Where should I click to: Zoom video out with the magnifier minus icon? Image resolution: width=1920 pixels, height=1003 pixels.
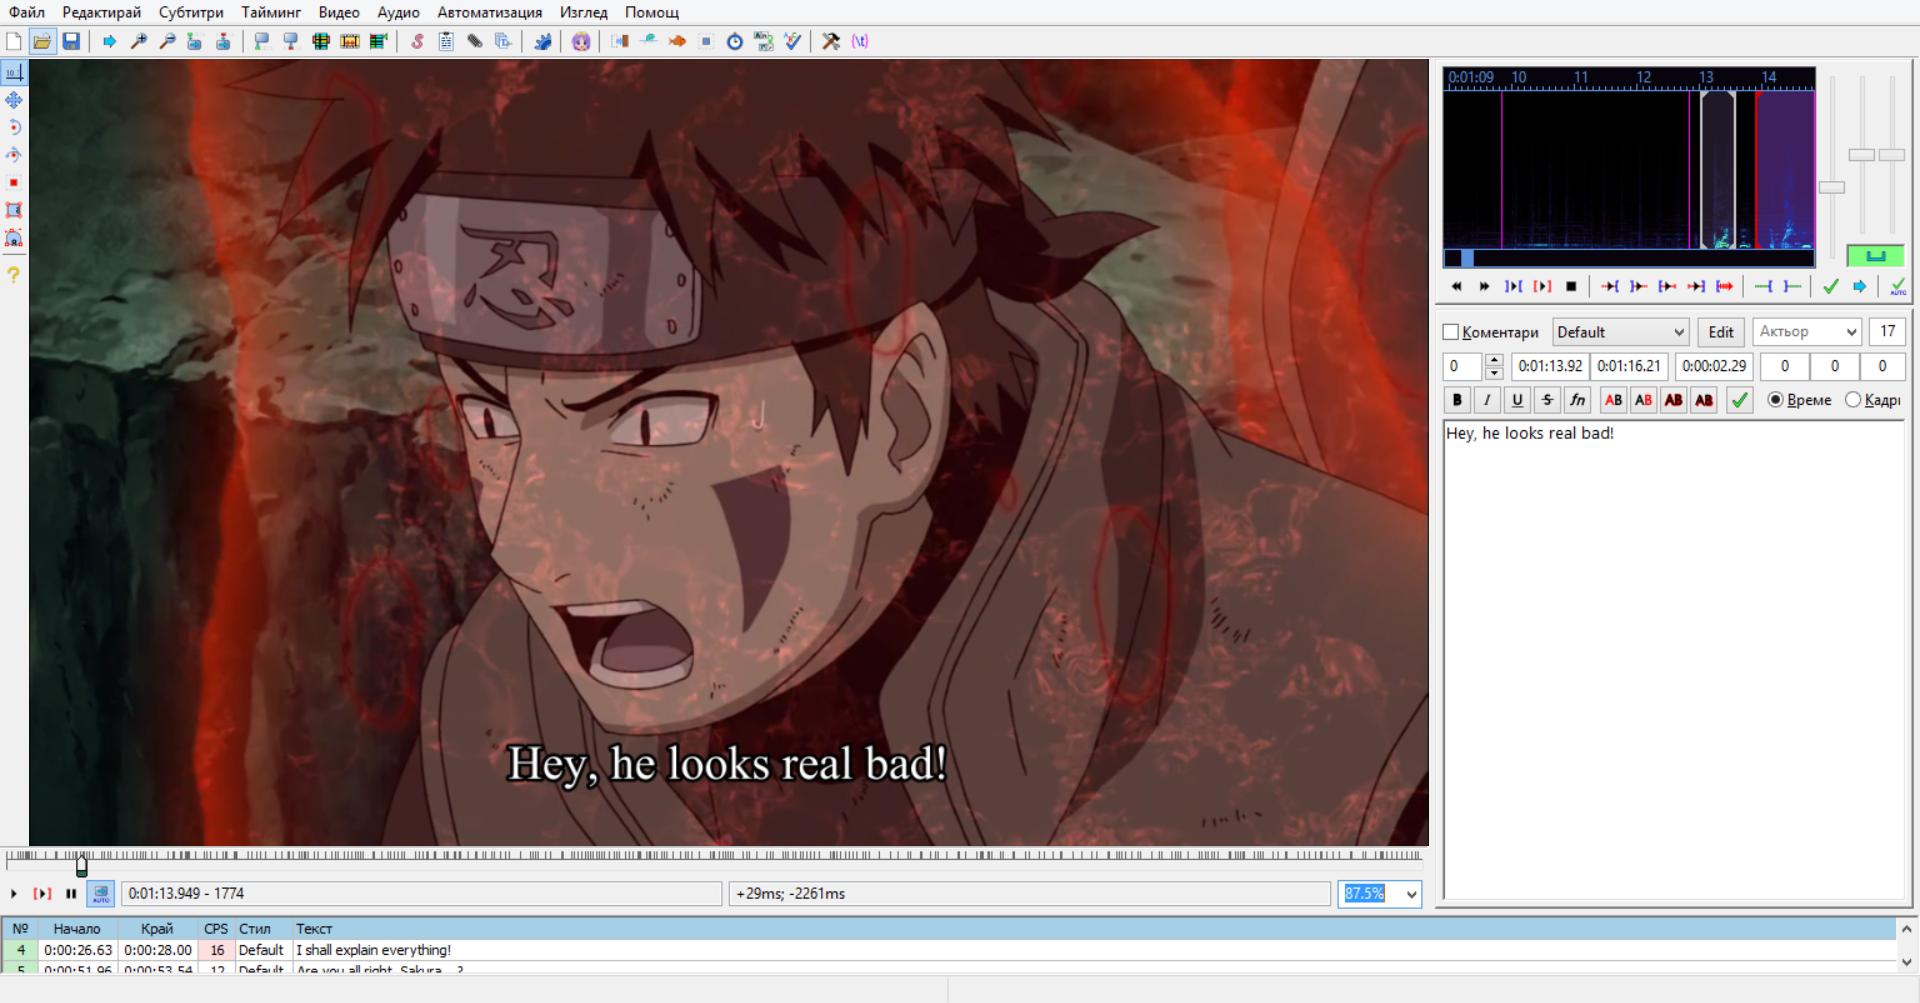[x=167, y=41]
